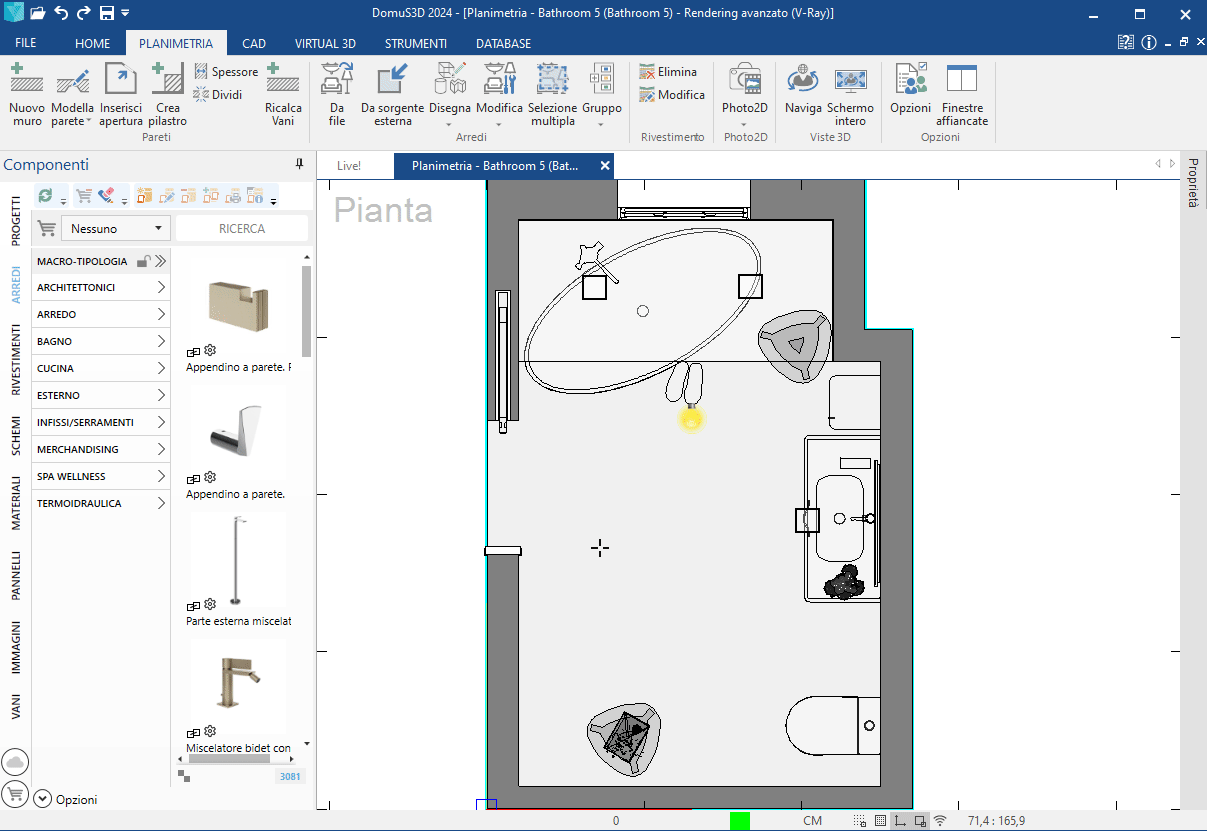Click Modifica in Rivestimento group

pos(672,95)
